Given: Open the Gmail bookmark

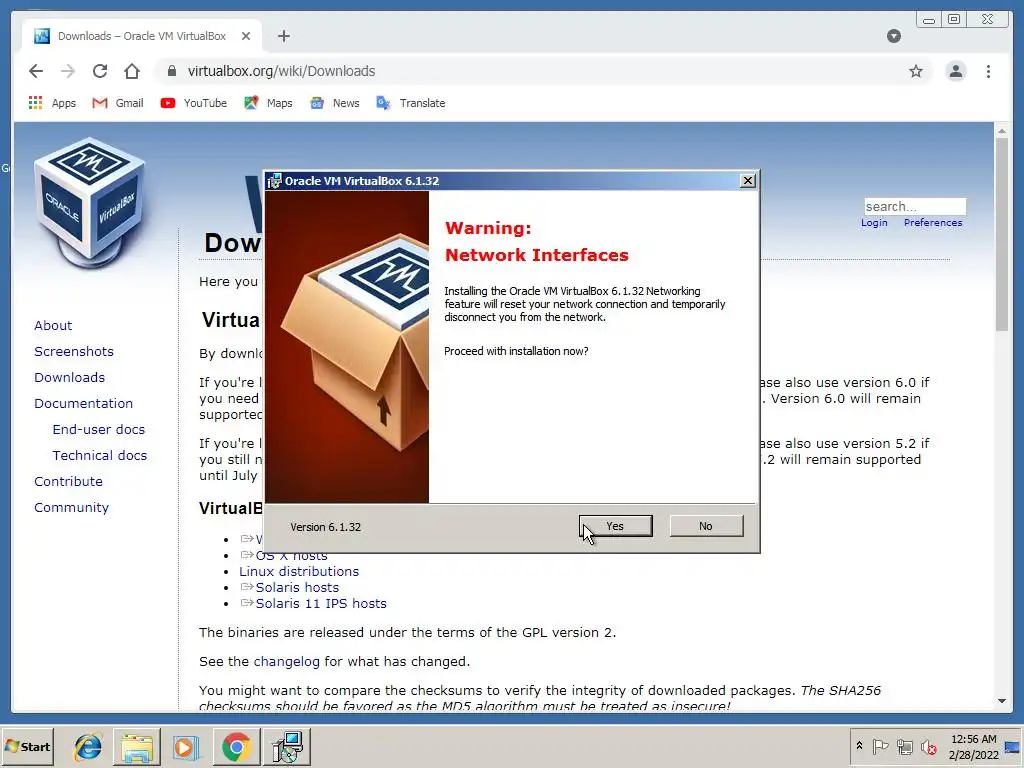Looking at the screenshot, I should tap(118, 103).
